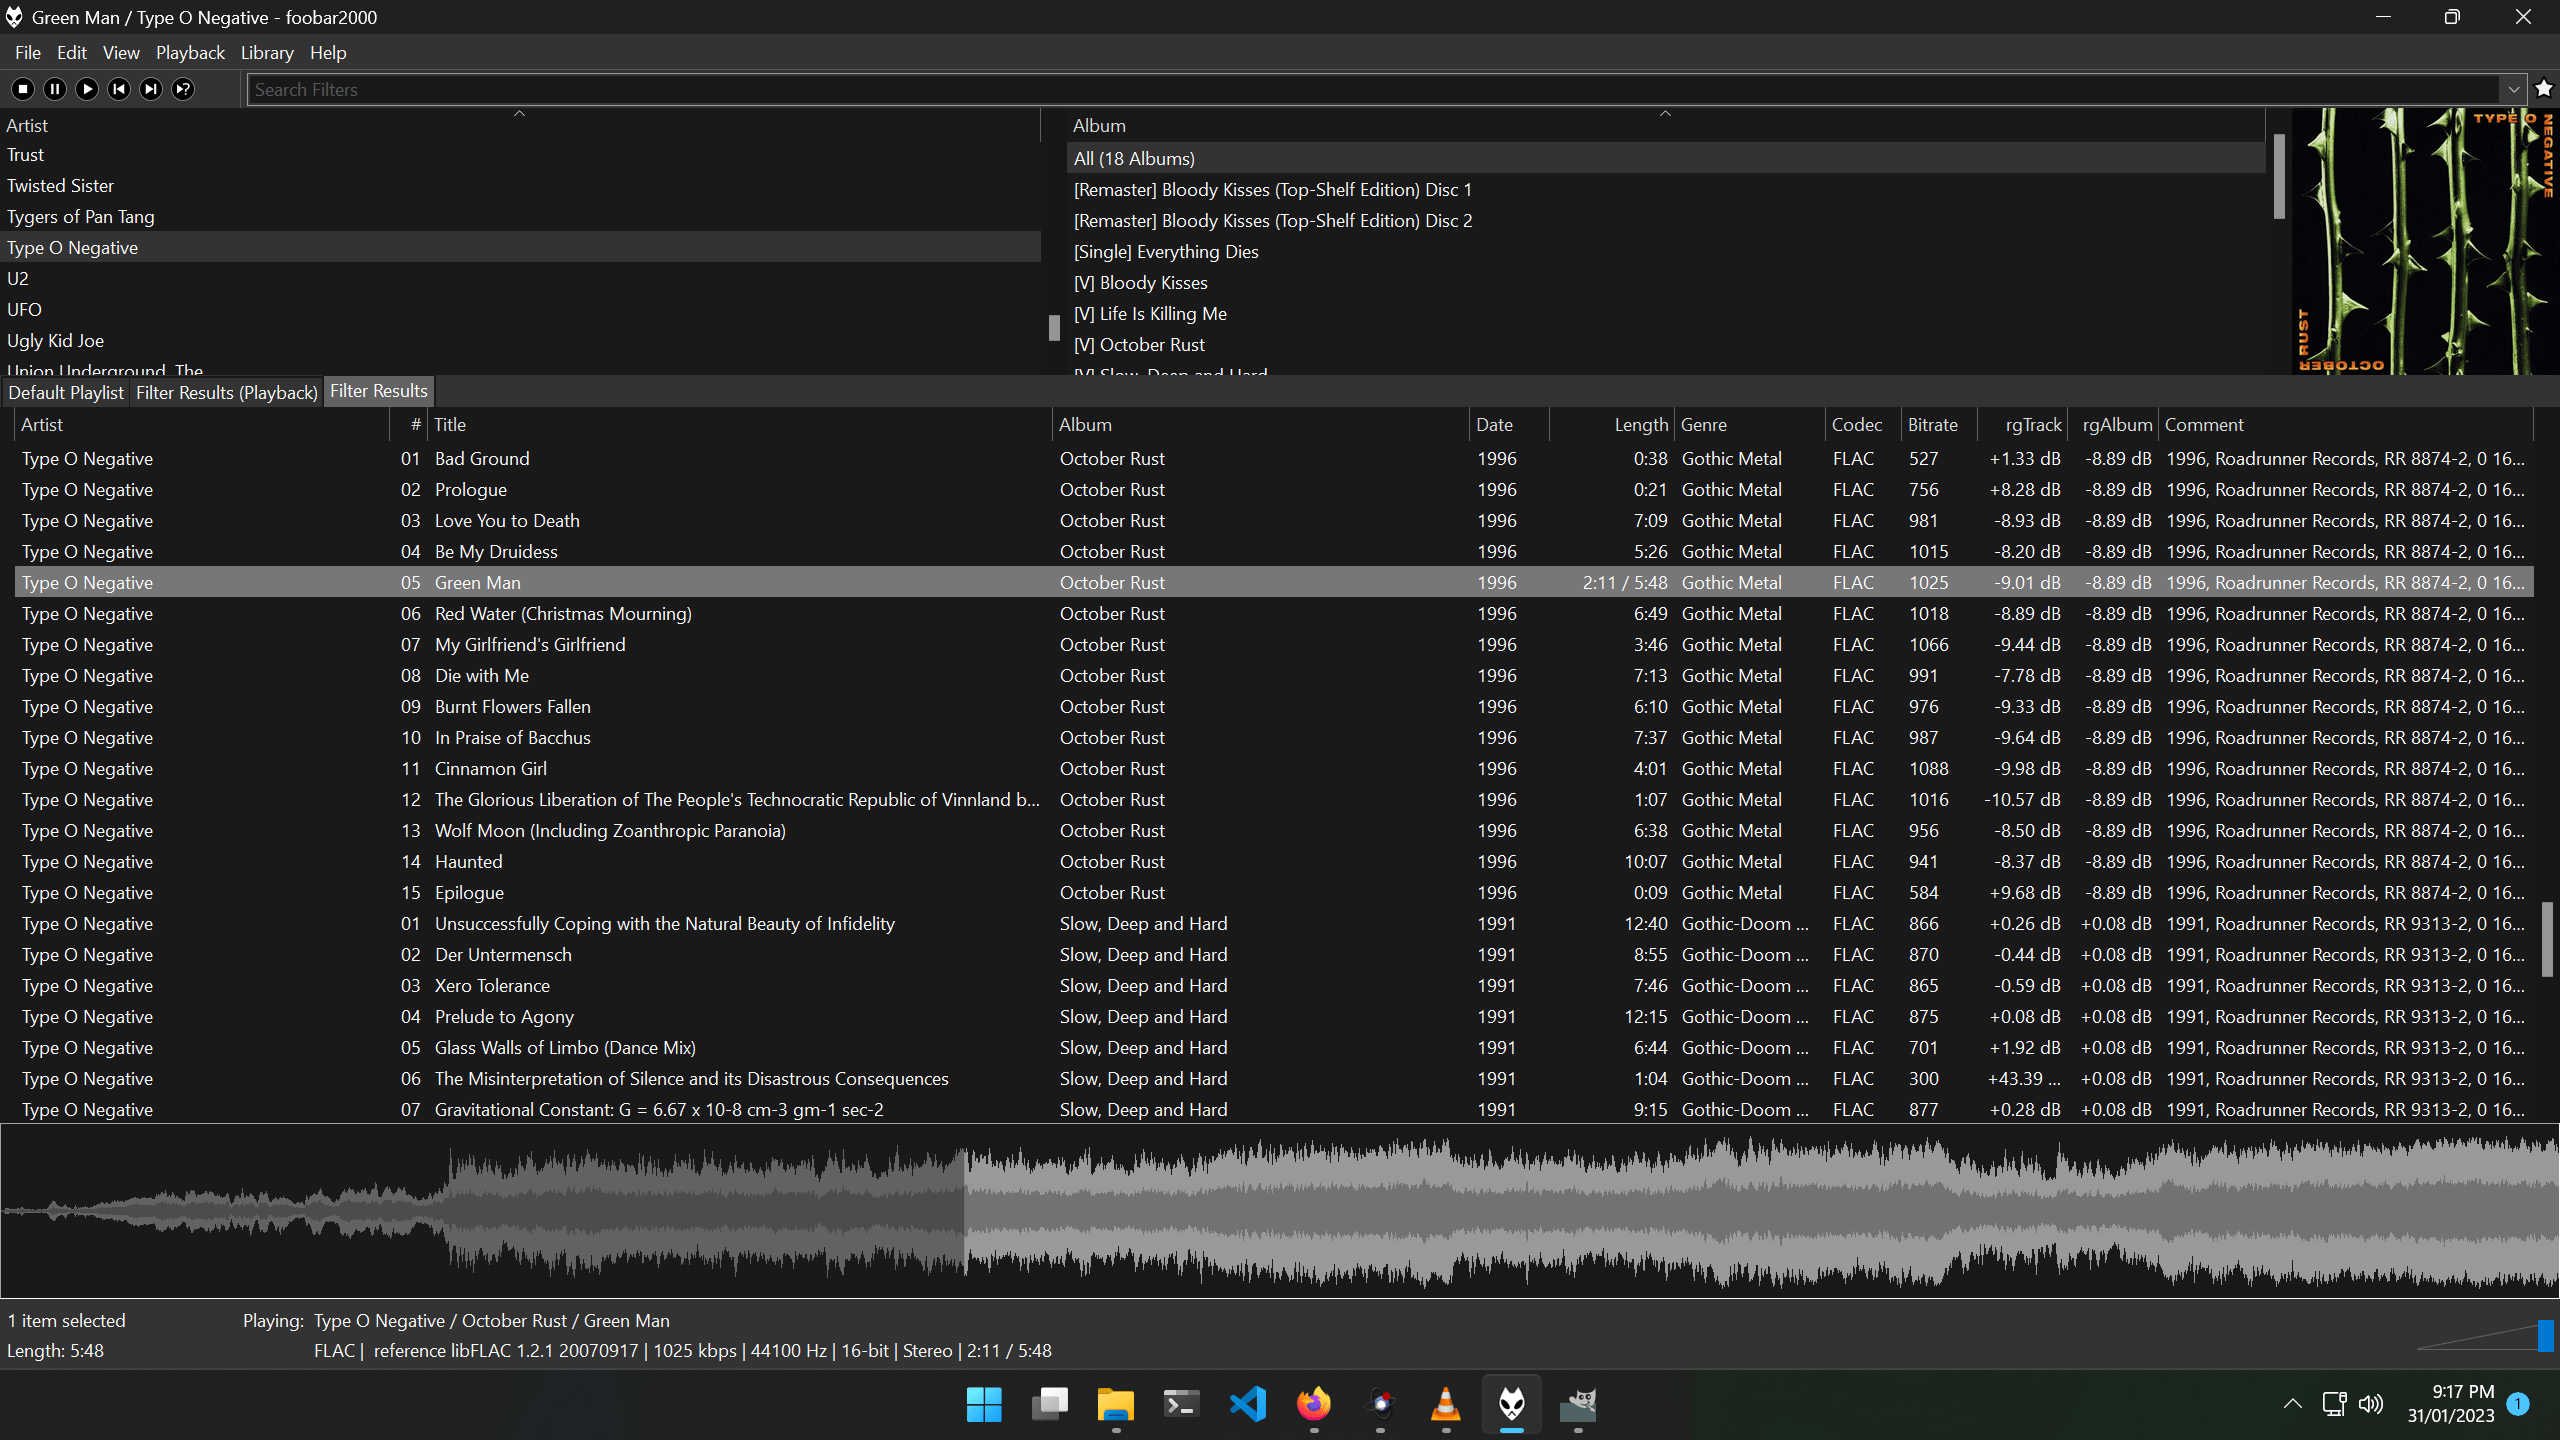Image resolution: width=2560 pixels, height=1440 pixels.
Task: Switch to the Default Playlist tab
Action: click(x=66, y=392)
